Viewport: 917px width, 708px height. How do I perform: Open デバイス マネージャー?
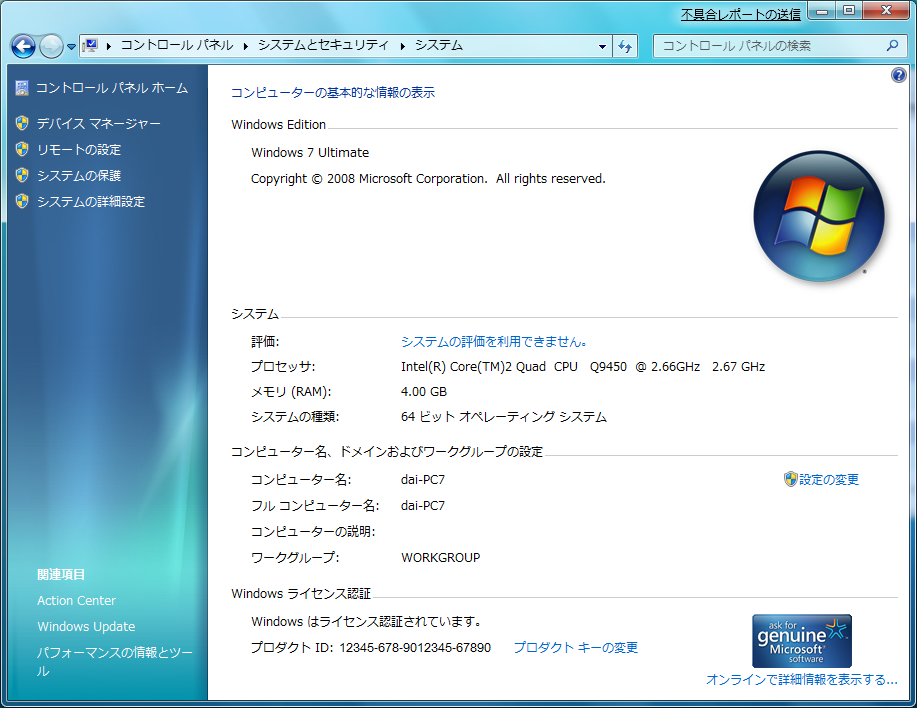click(98, 123)
